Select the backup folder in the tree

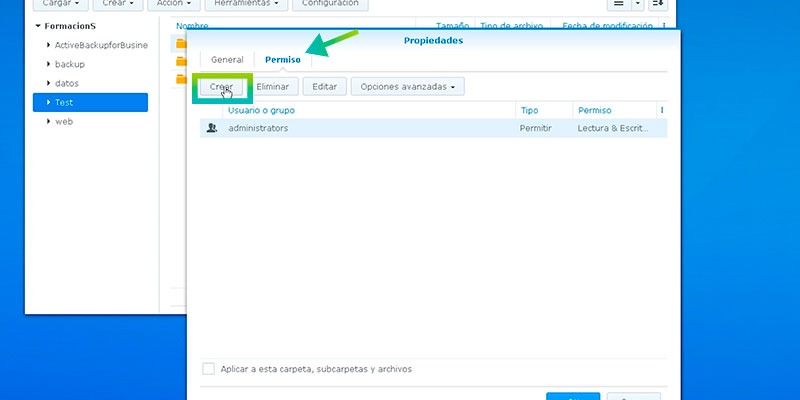[70, 64]
